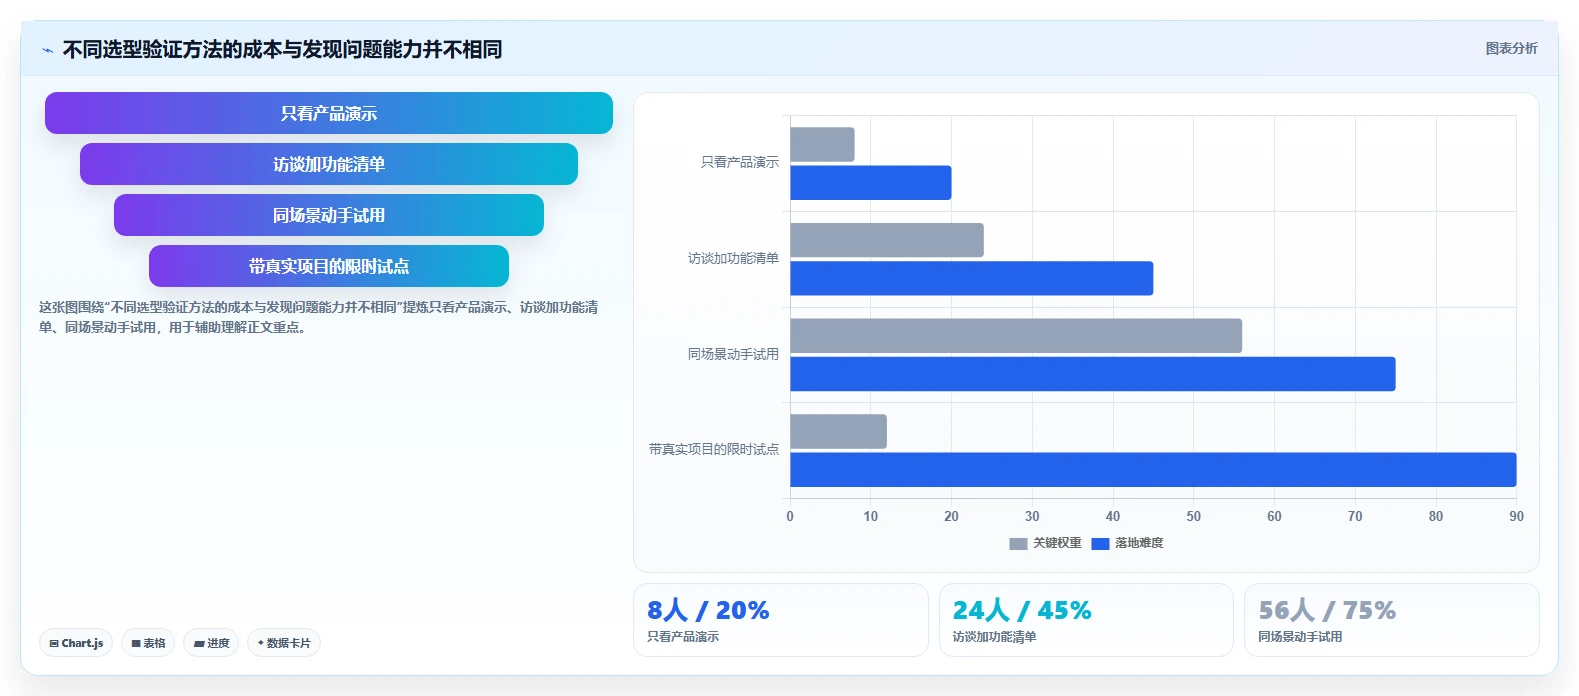
Task: Open the 56人 / 75% data card
Action: (x=1392, y=620)
